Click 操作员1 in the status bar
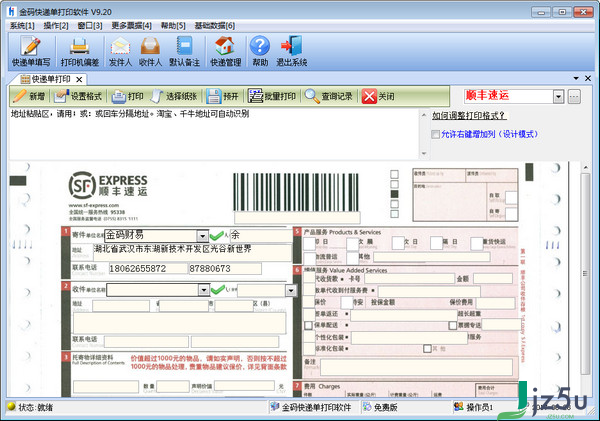Viewport: 600px width, 421px height. pos(474,407)
